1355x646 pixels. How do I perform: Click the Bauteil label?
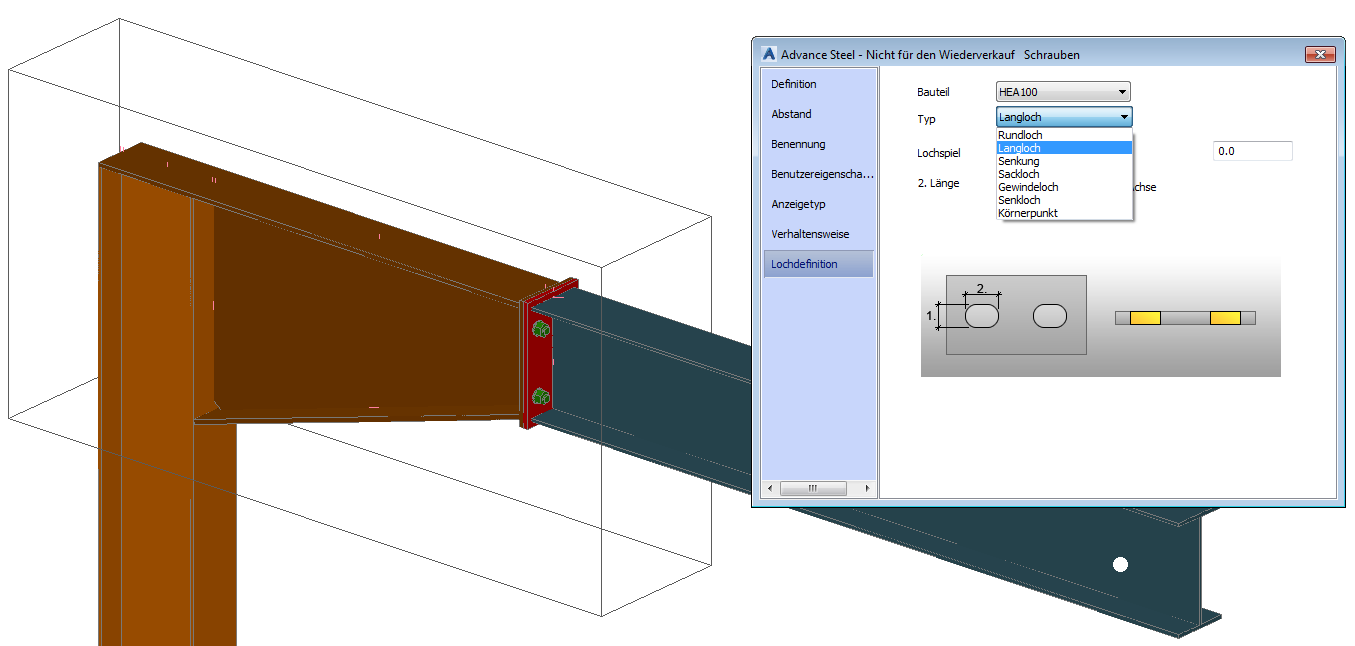tap(933, 92)
